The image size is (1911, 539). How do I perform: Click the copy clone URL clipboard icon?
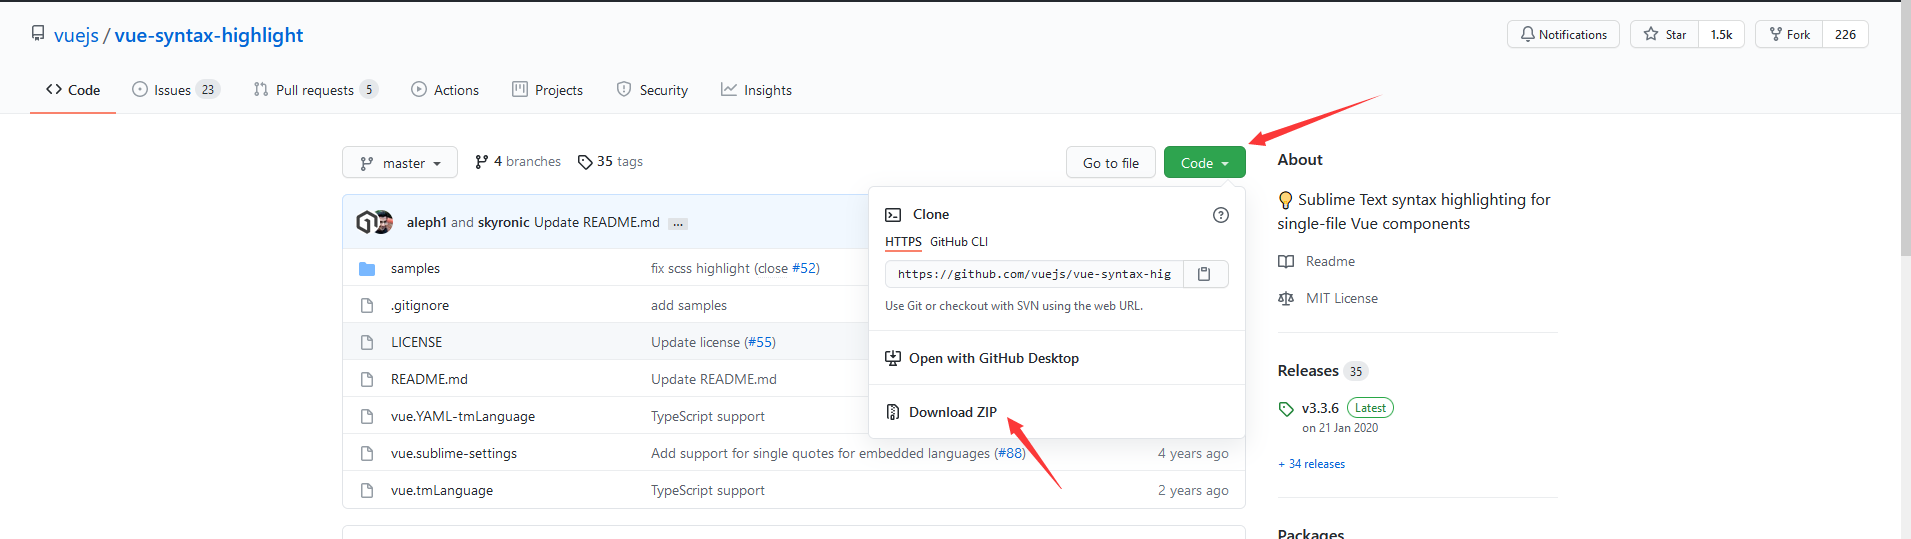point(1204,274)
